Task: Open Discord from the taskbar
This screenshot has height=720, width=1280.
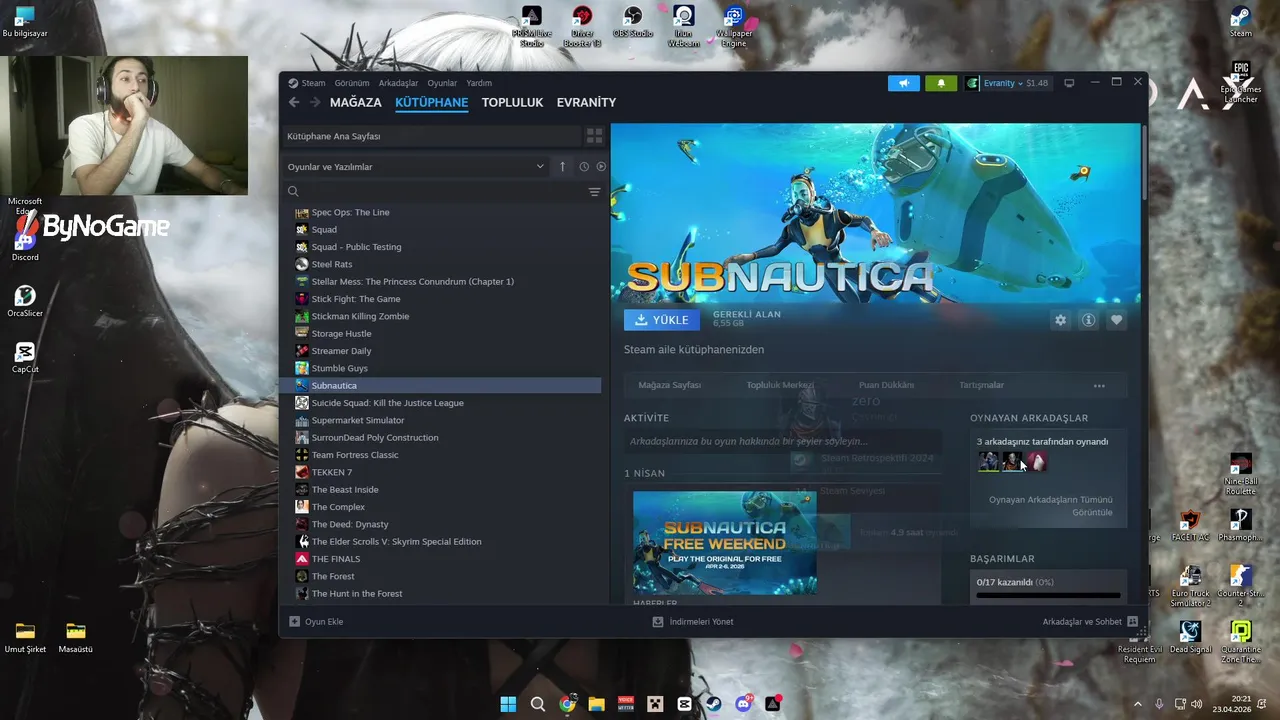Action: click(744, 704)
